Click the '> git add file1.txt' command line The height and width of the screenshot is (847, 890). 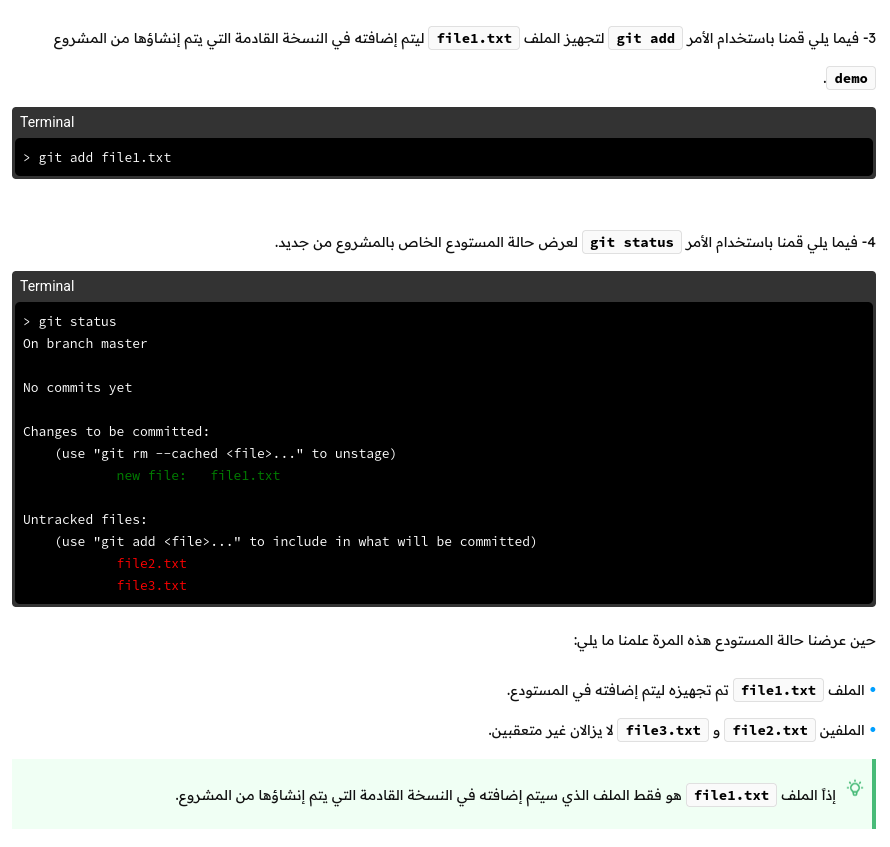(x=97, y=158)
